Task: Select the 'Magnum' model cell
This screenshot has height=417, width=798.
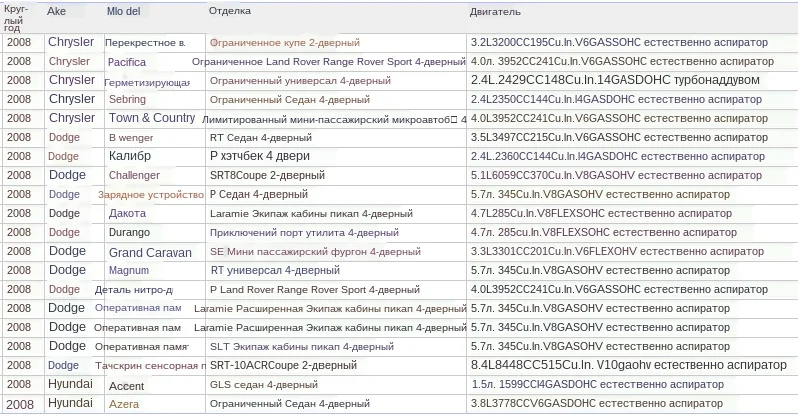Action: (129, 270)
